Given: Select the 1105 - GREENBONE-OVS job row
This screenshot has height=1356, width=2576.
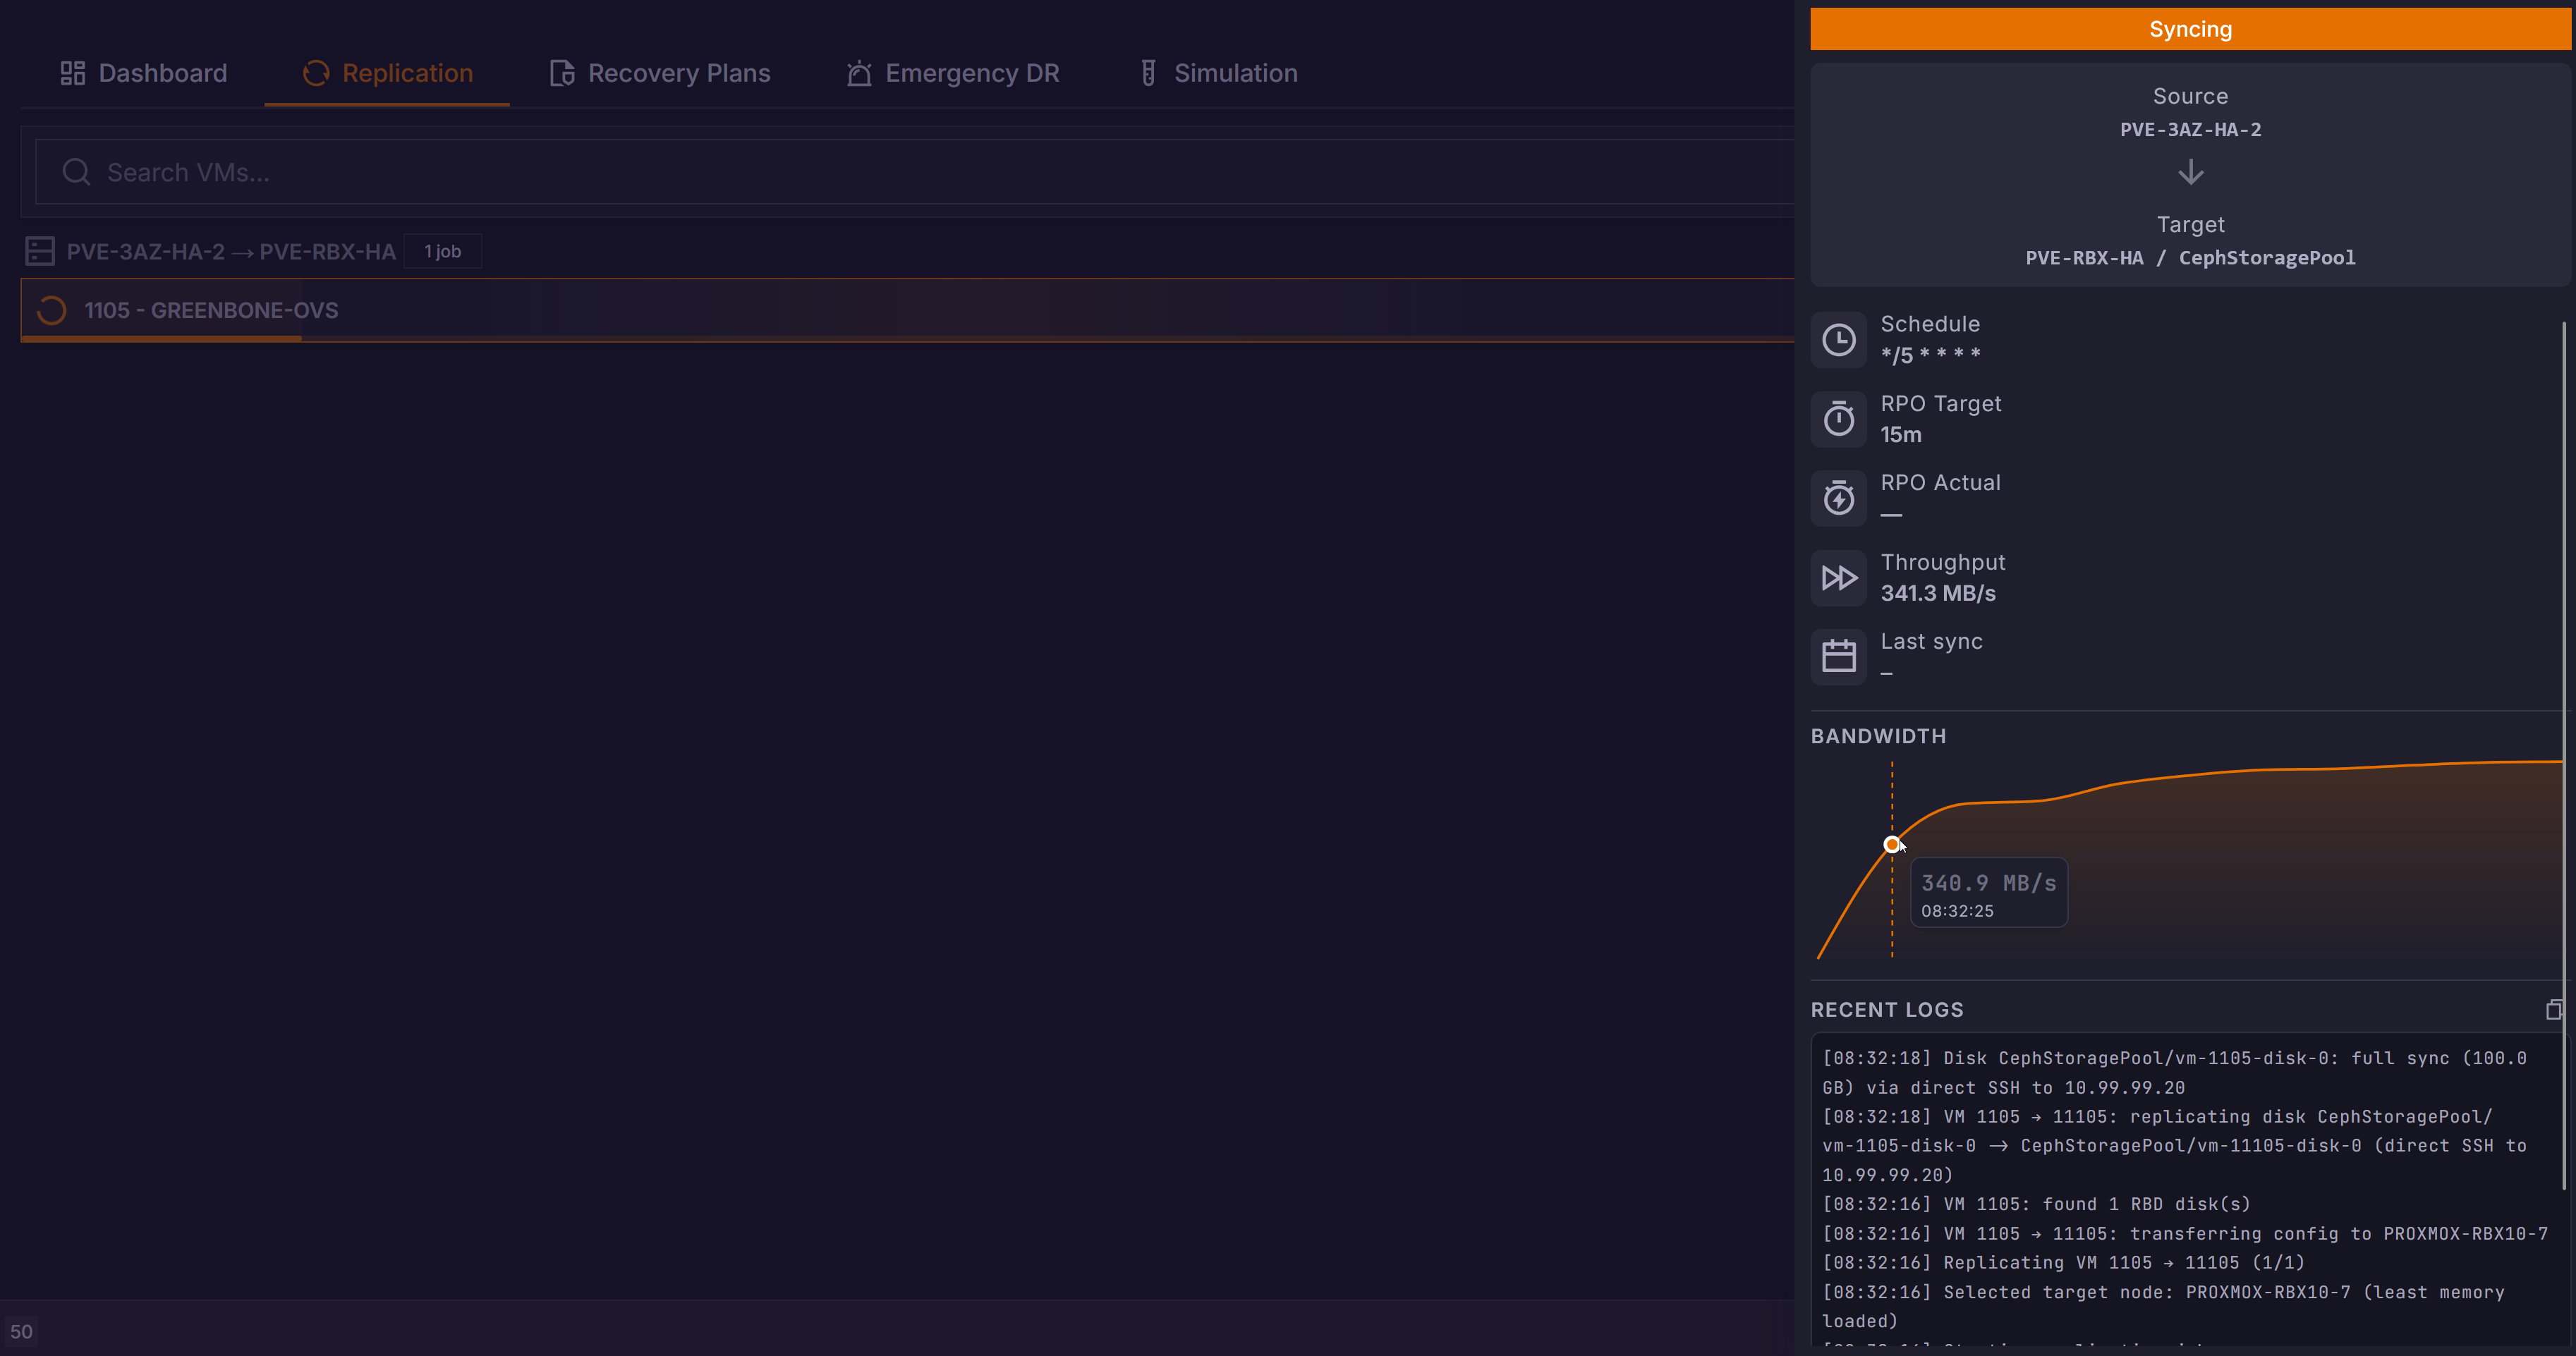Looking at the screenshot, I should click(x=907, y=310).
